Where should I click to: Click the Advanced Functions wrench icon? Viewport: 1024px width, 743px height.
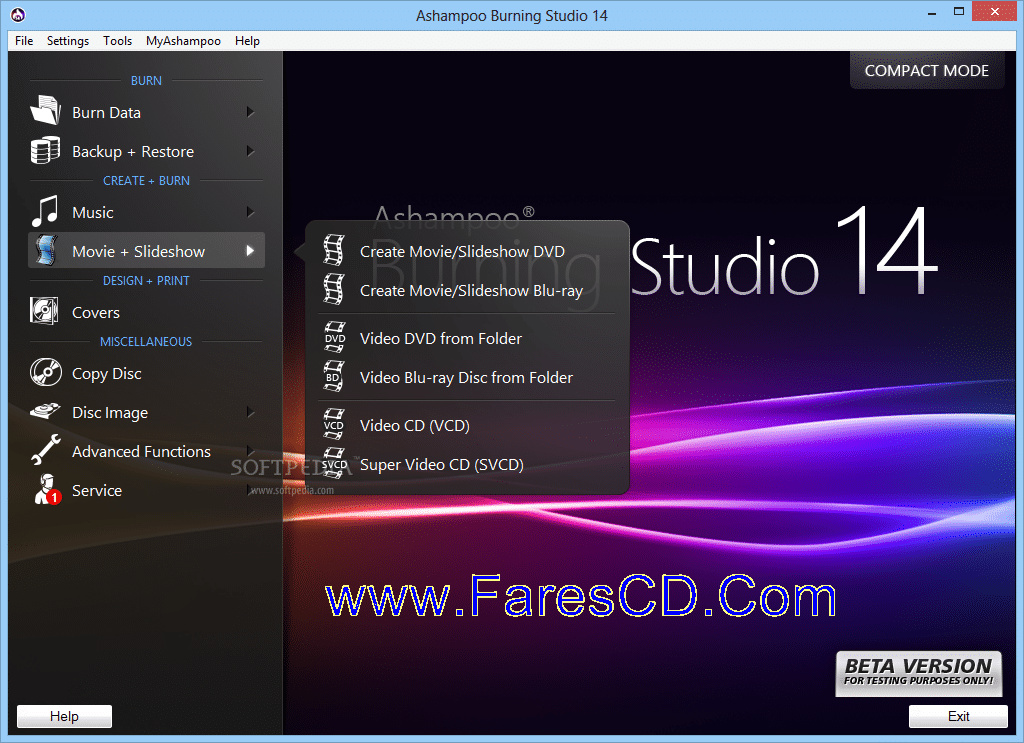tap(46, 450)
